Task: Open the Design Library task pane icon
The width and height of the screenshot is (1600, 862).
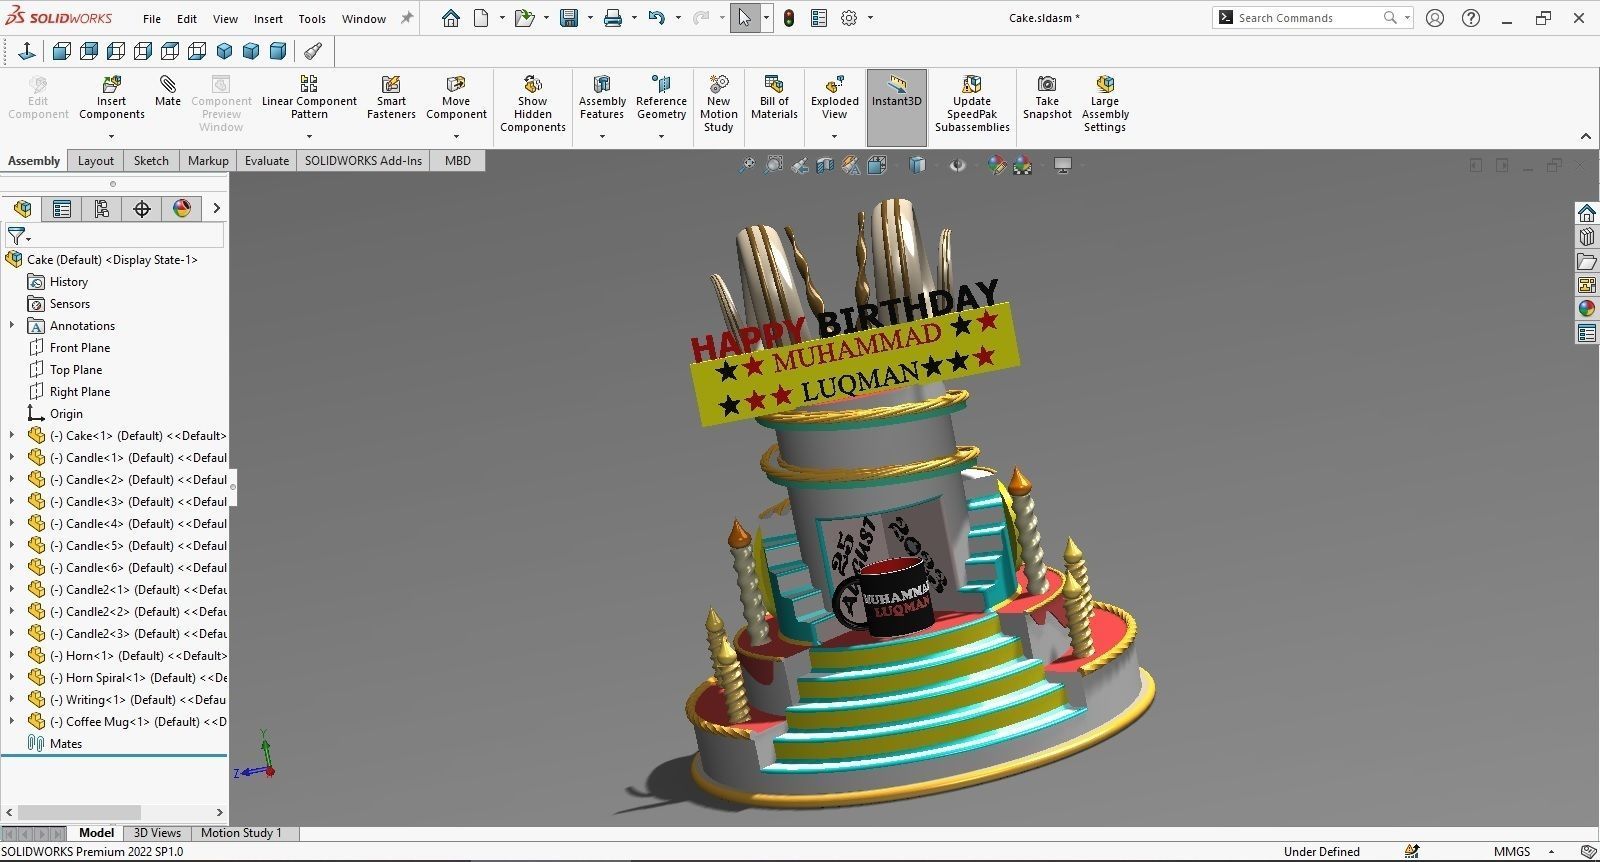Action: (1587, 236)
